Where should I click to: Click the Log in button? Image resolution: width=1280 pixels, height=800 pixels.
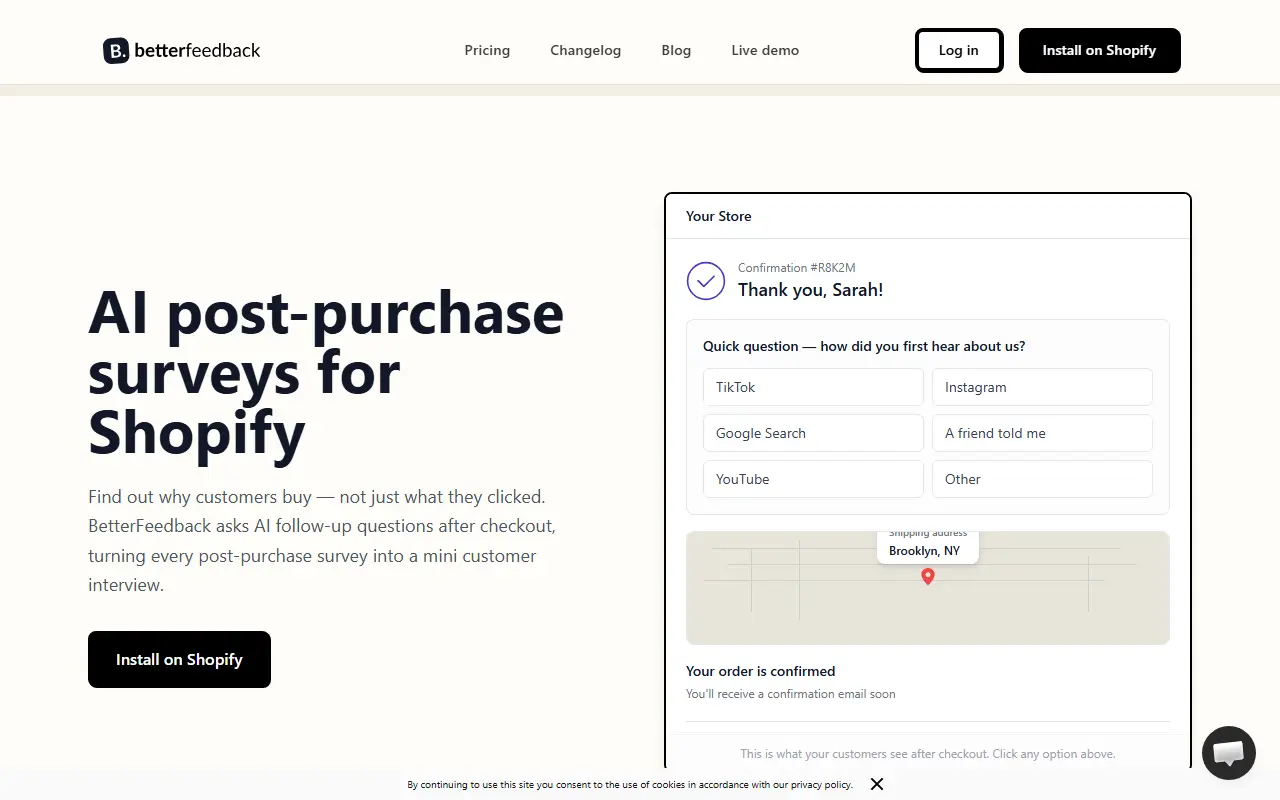(x=959, y=50)
